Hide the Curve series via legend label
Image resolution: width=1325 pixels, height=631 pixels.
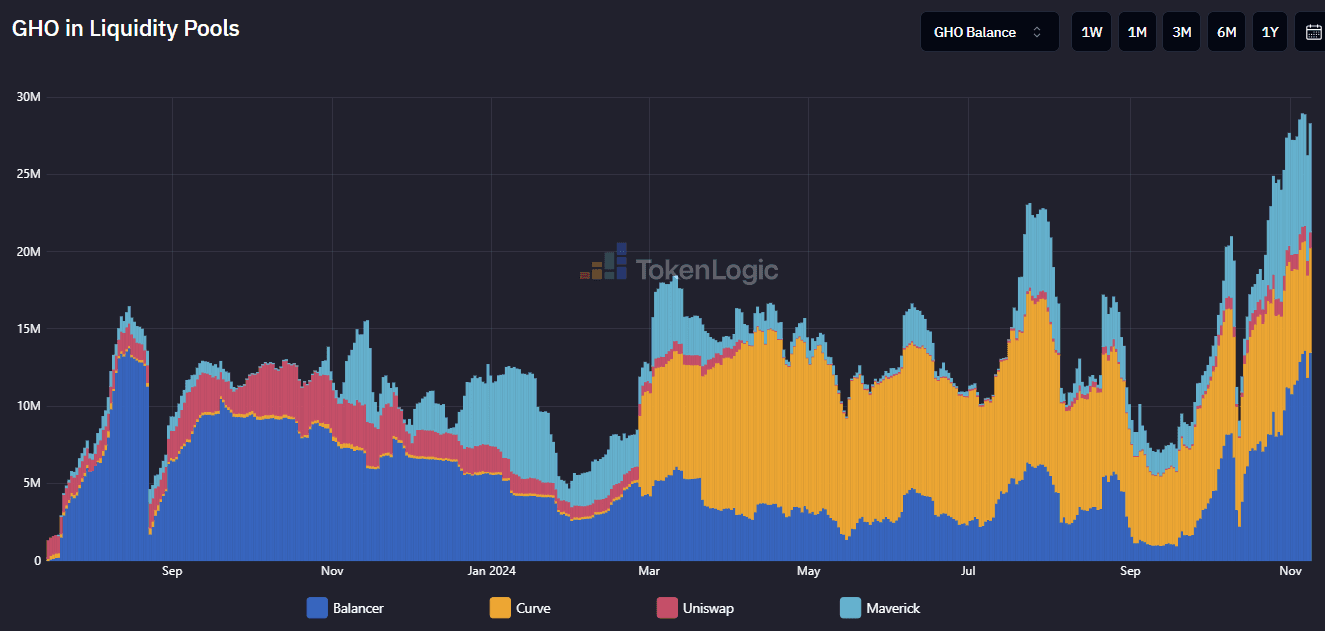pos(533,608)
